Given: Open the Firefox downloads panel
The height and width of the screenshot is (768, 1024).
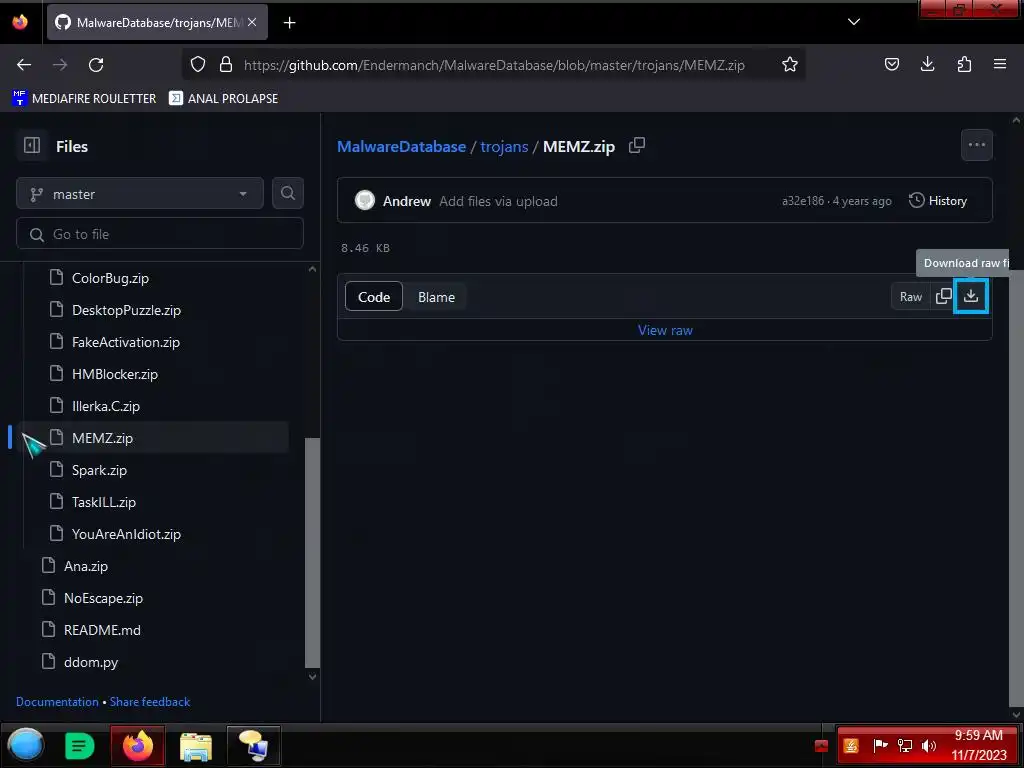Looking at the screenshot, I should (927, 64).
